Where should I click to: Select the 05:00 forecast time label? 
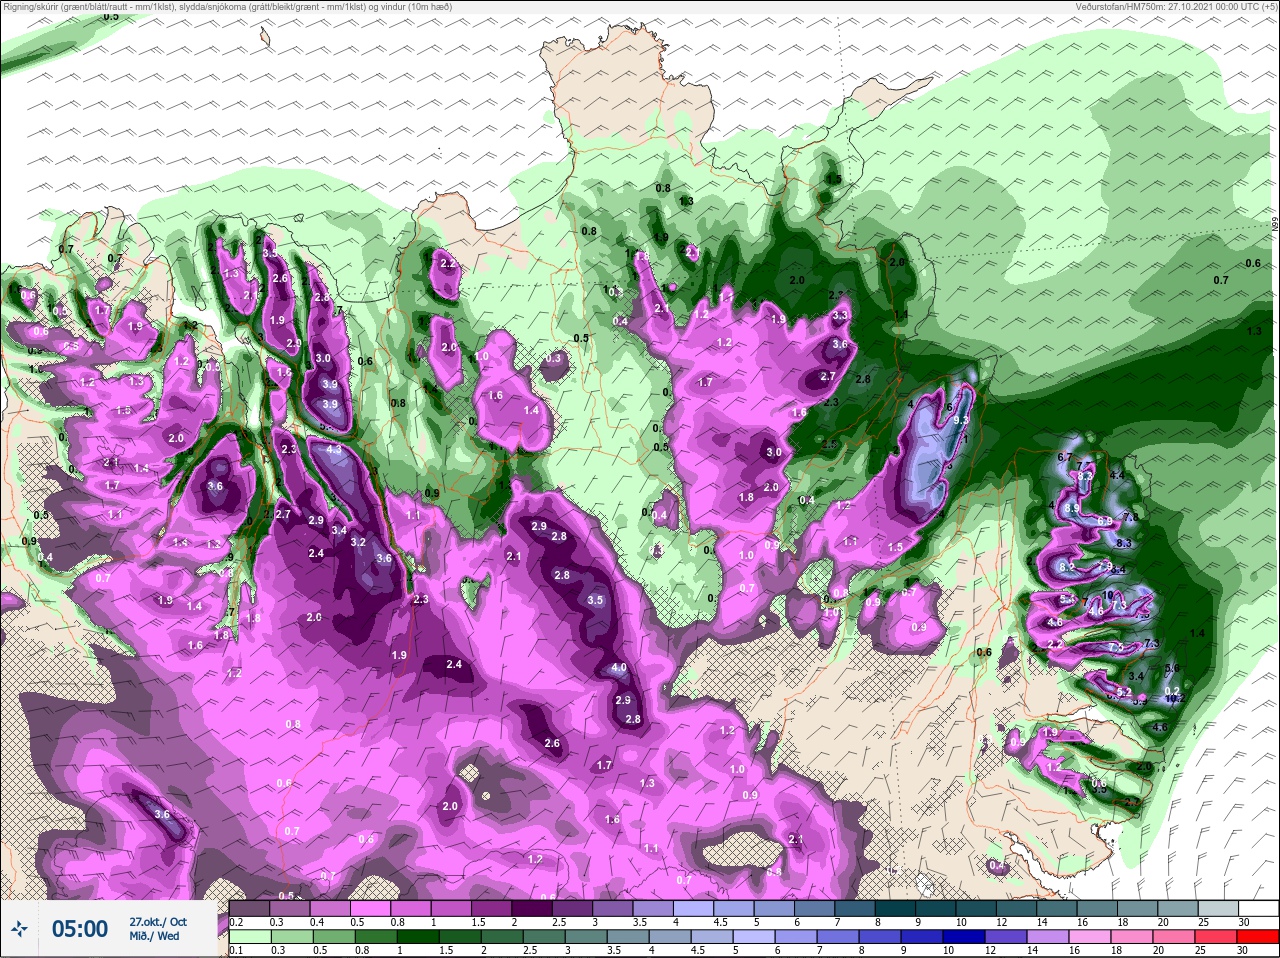[79, 929]
